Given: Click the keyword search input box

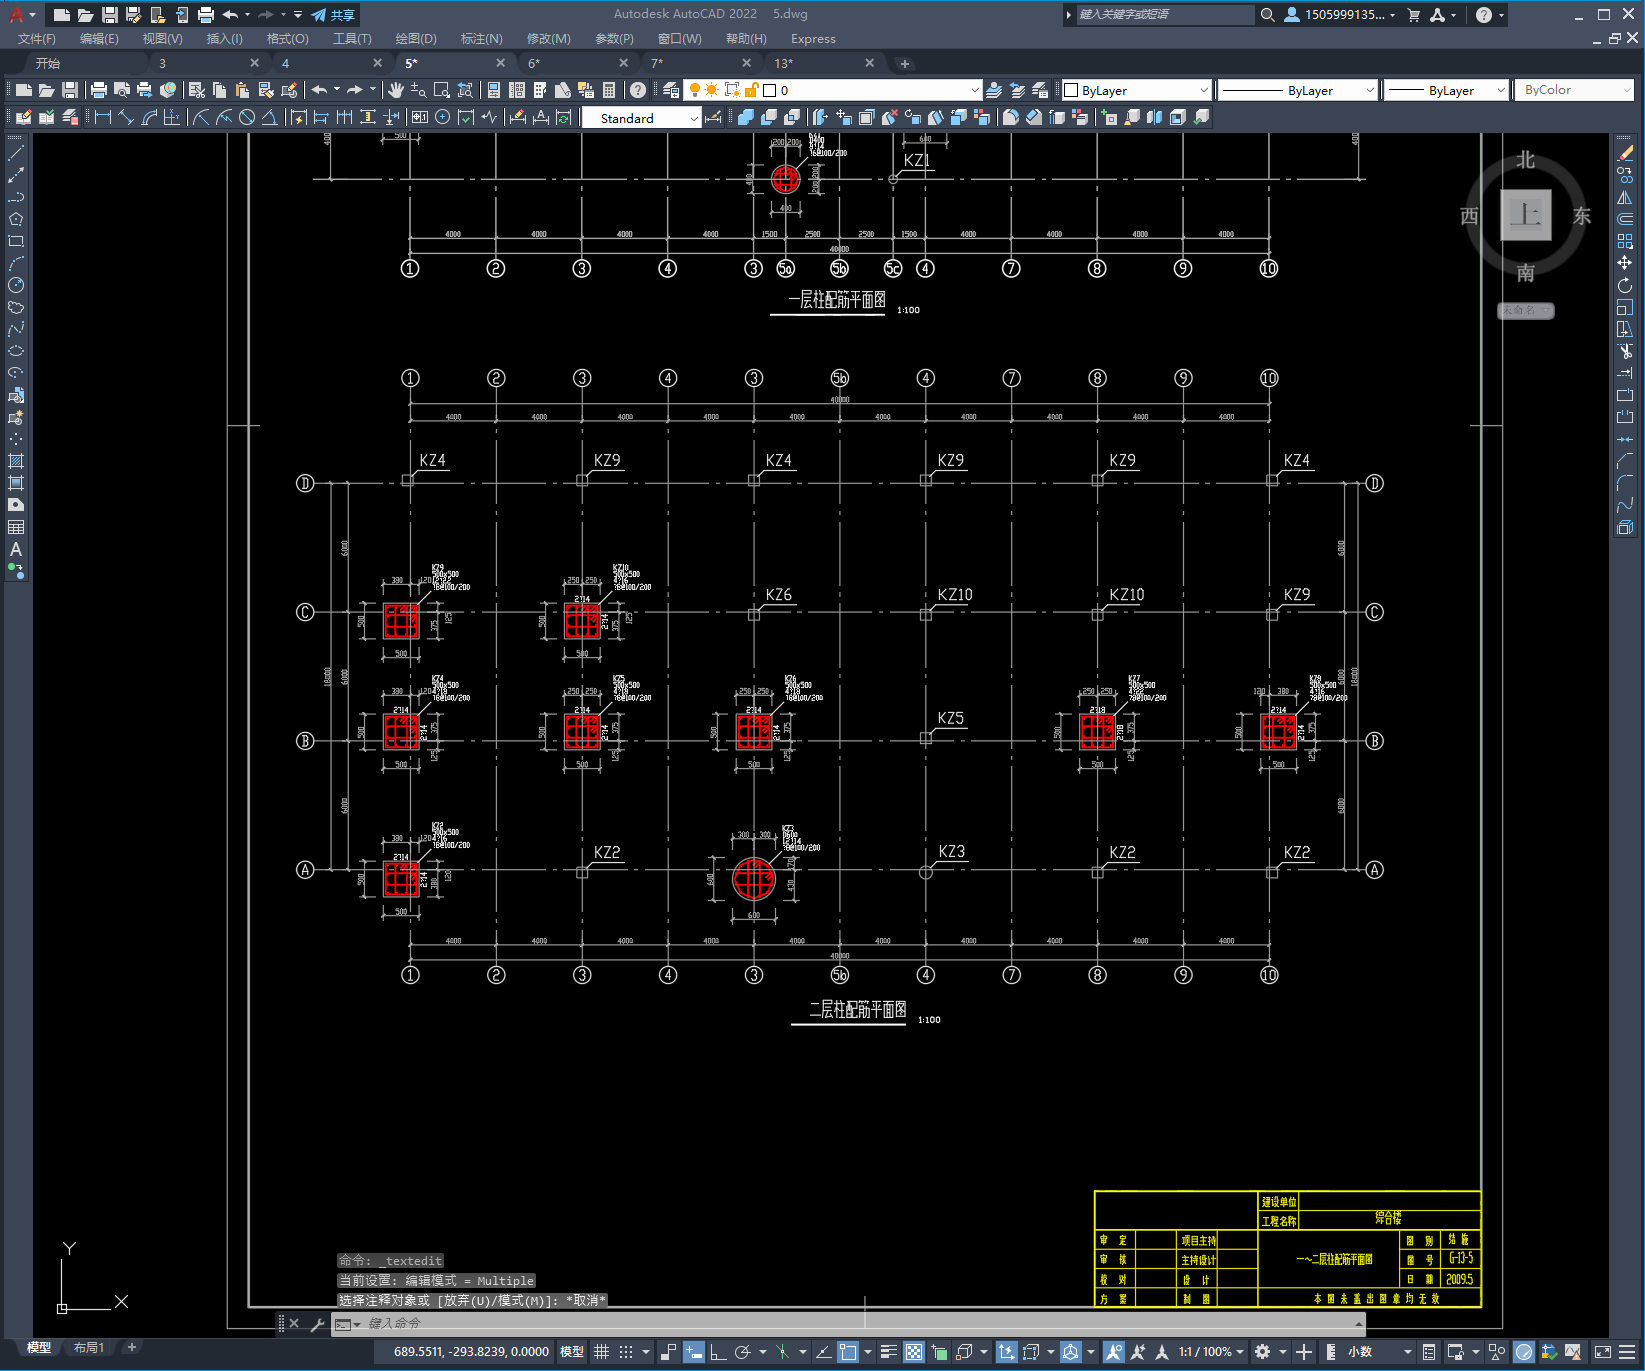Looking at the screenshot, I should [x=1165, y=15].
